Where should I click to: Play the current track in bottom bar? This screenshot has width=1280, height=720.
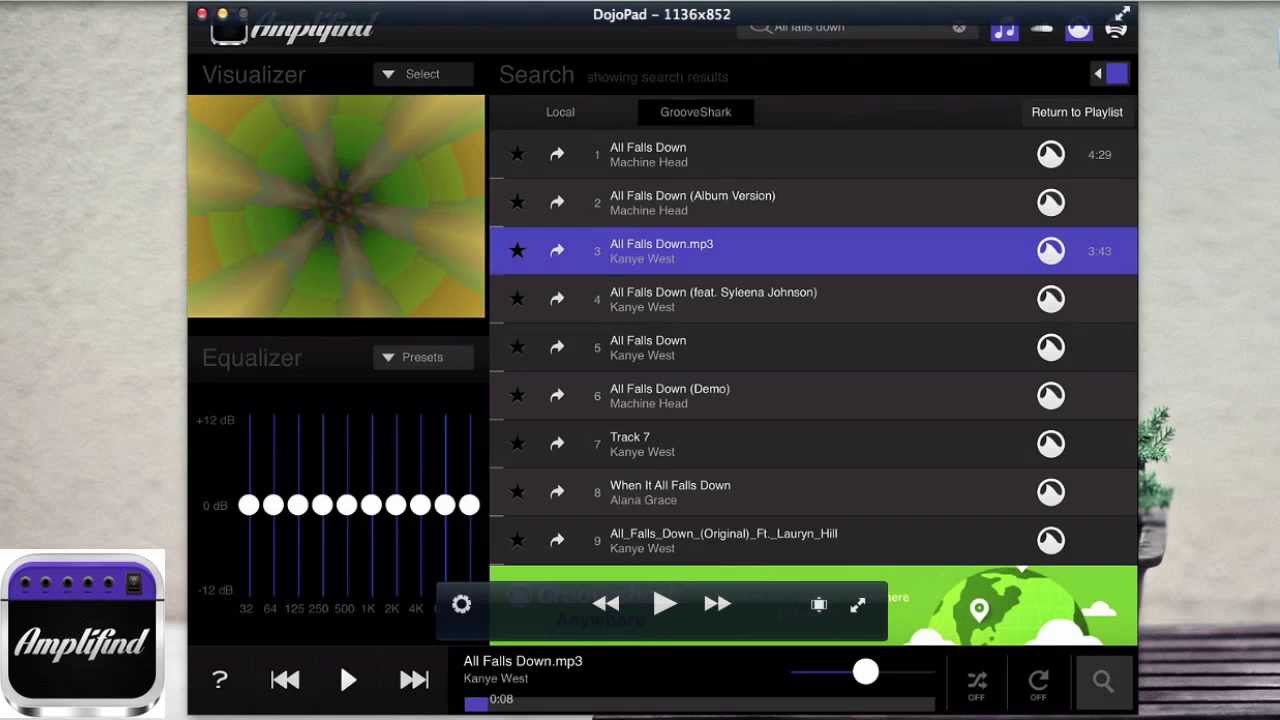(348, 681)
